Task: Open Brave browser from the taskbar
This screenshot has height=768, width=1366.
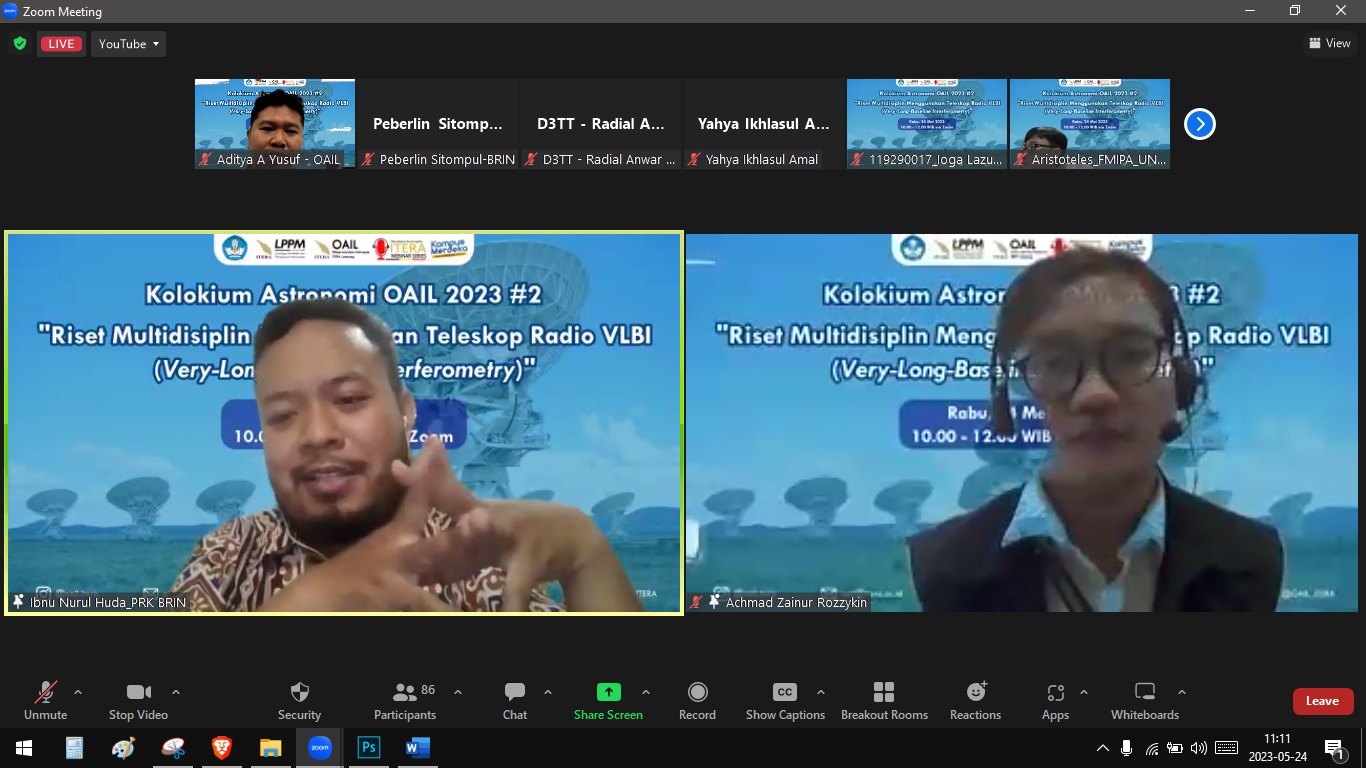Action: click(x=222, y=748)
